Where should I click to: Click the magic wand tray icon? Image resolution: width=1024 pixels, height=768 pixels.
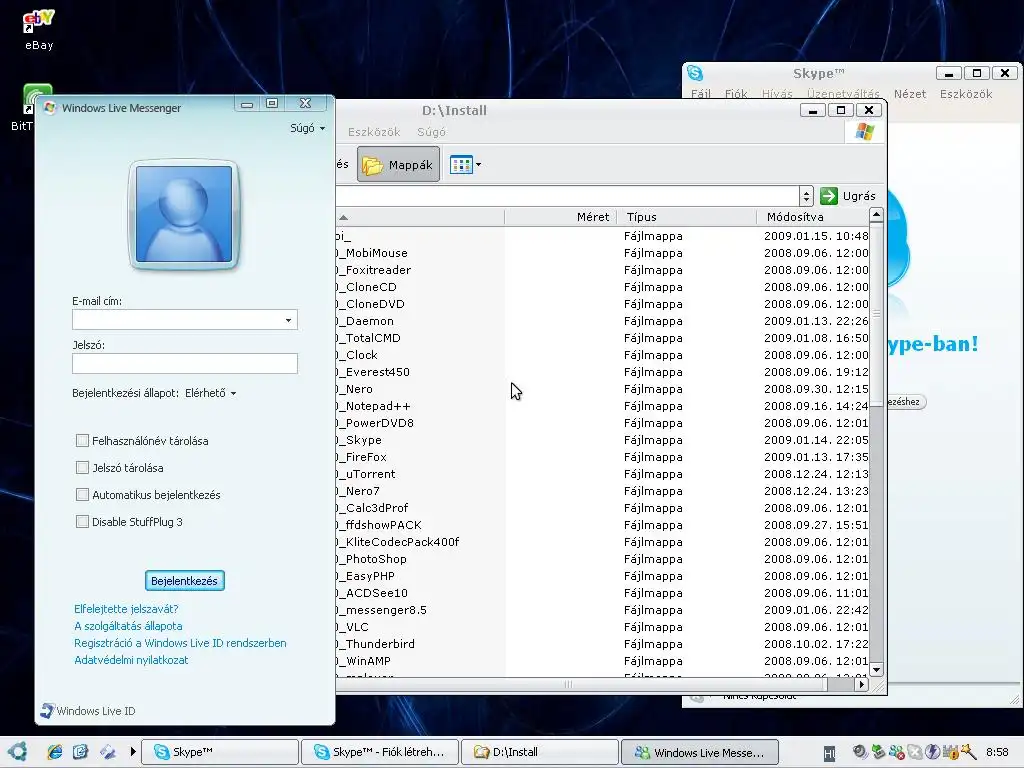click(x=968, y=752)
